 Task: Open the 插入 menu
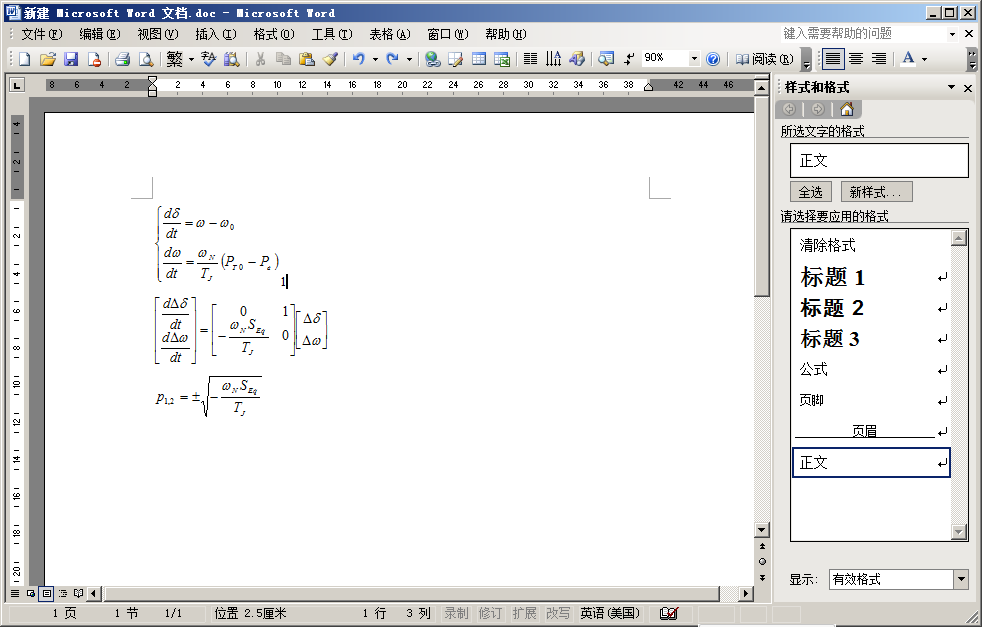[215, 34]
